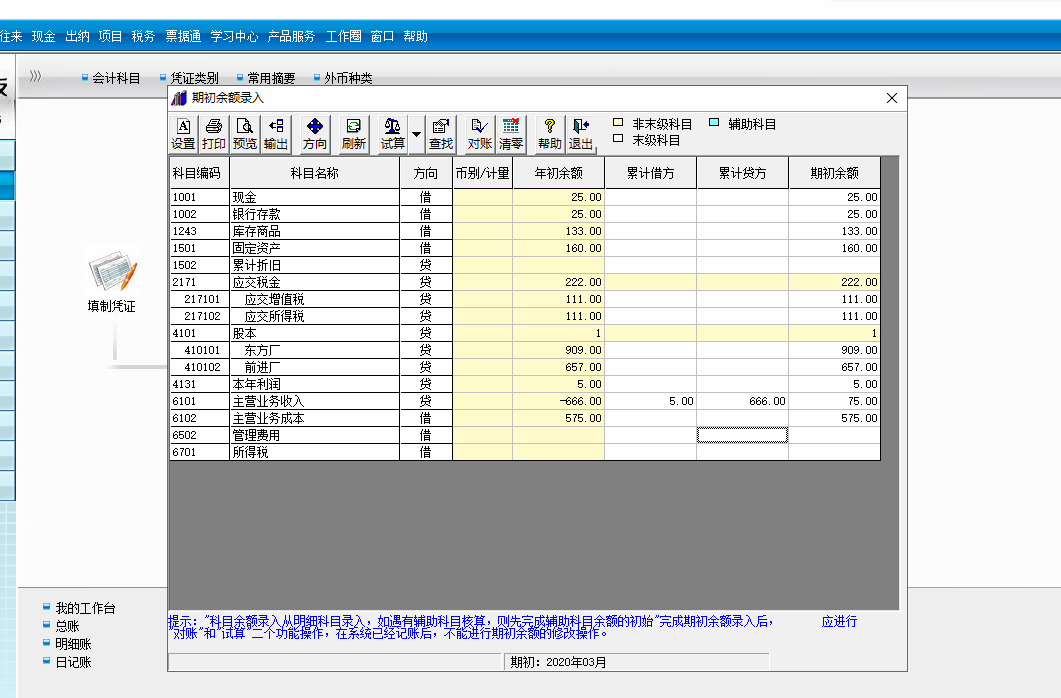
Task: Click the 科目名称 column header
Action: [315, 172]
